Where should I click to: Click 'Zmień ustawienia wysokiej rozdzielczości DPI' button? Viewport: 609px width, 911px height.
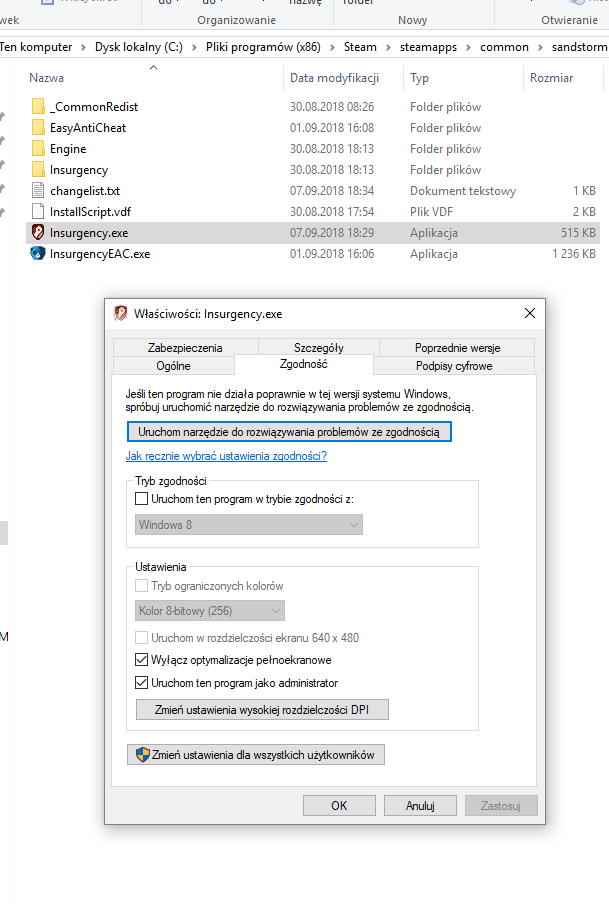[x=261, y=710]
